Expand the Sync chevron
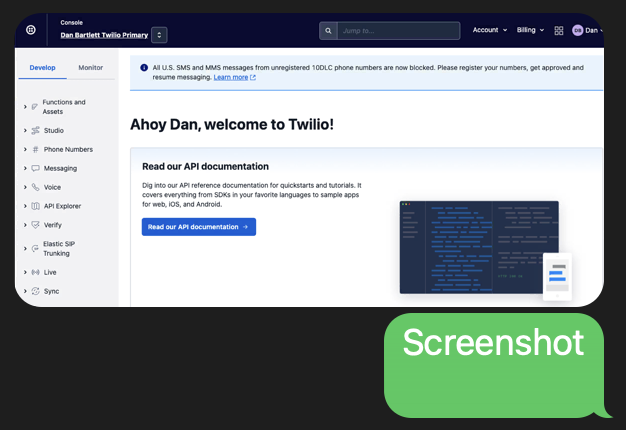 point(25,291)
